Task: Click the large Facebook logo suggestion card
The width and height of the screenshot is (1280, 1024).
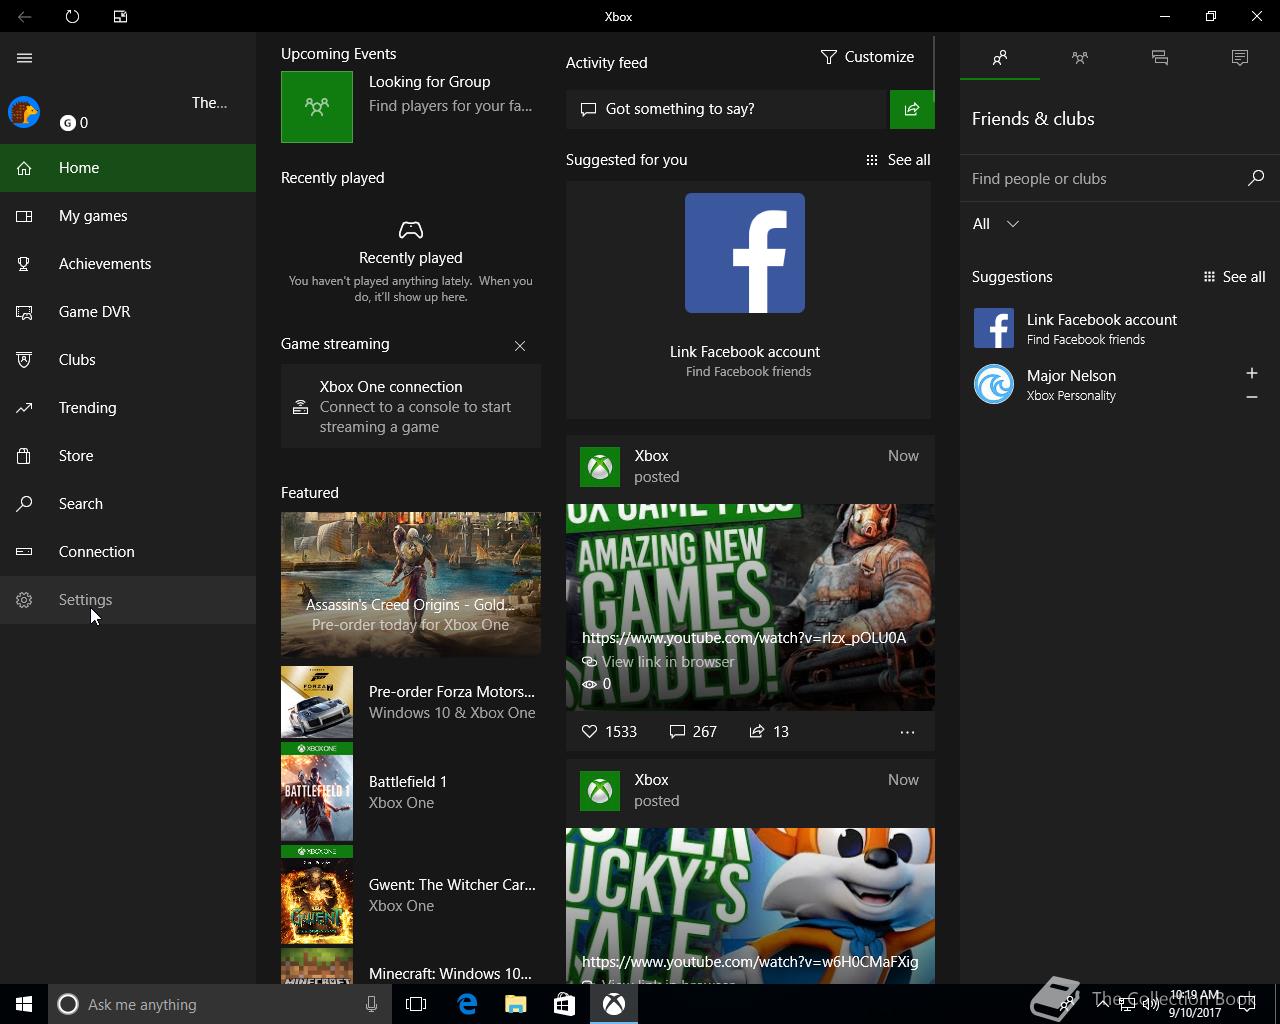Action: click(745, 253)
